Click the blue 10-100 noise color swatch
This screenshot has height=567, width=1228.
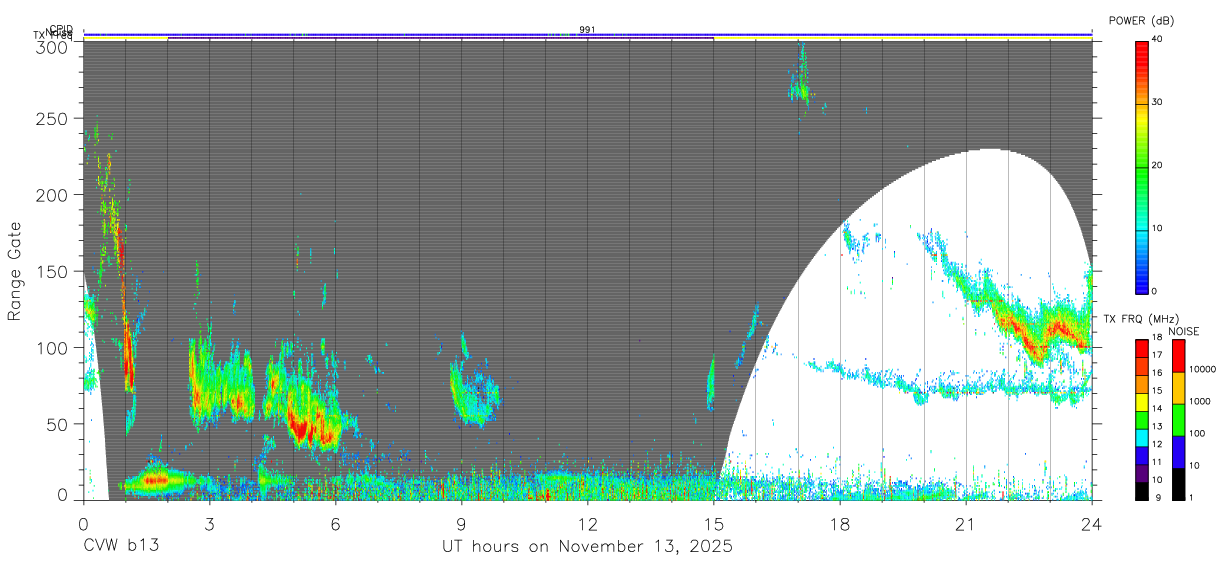1179,452
